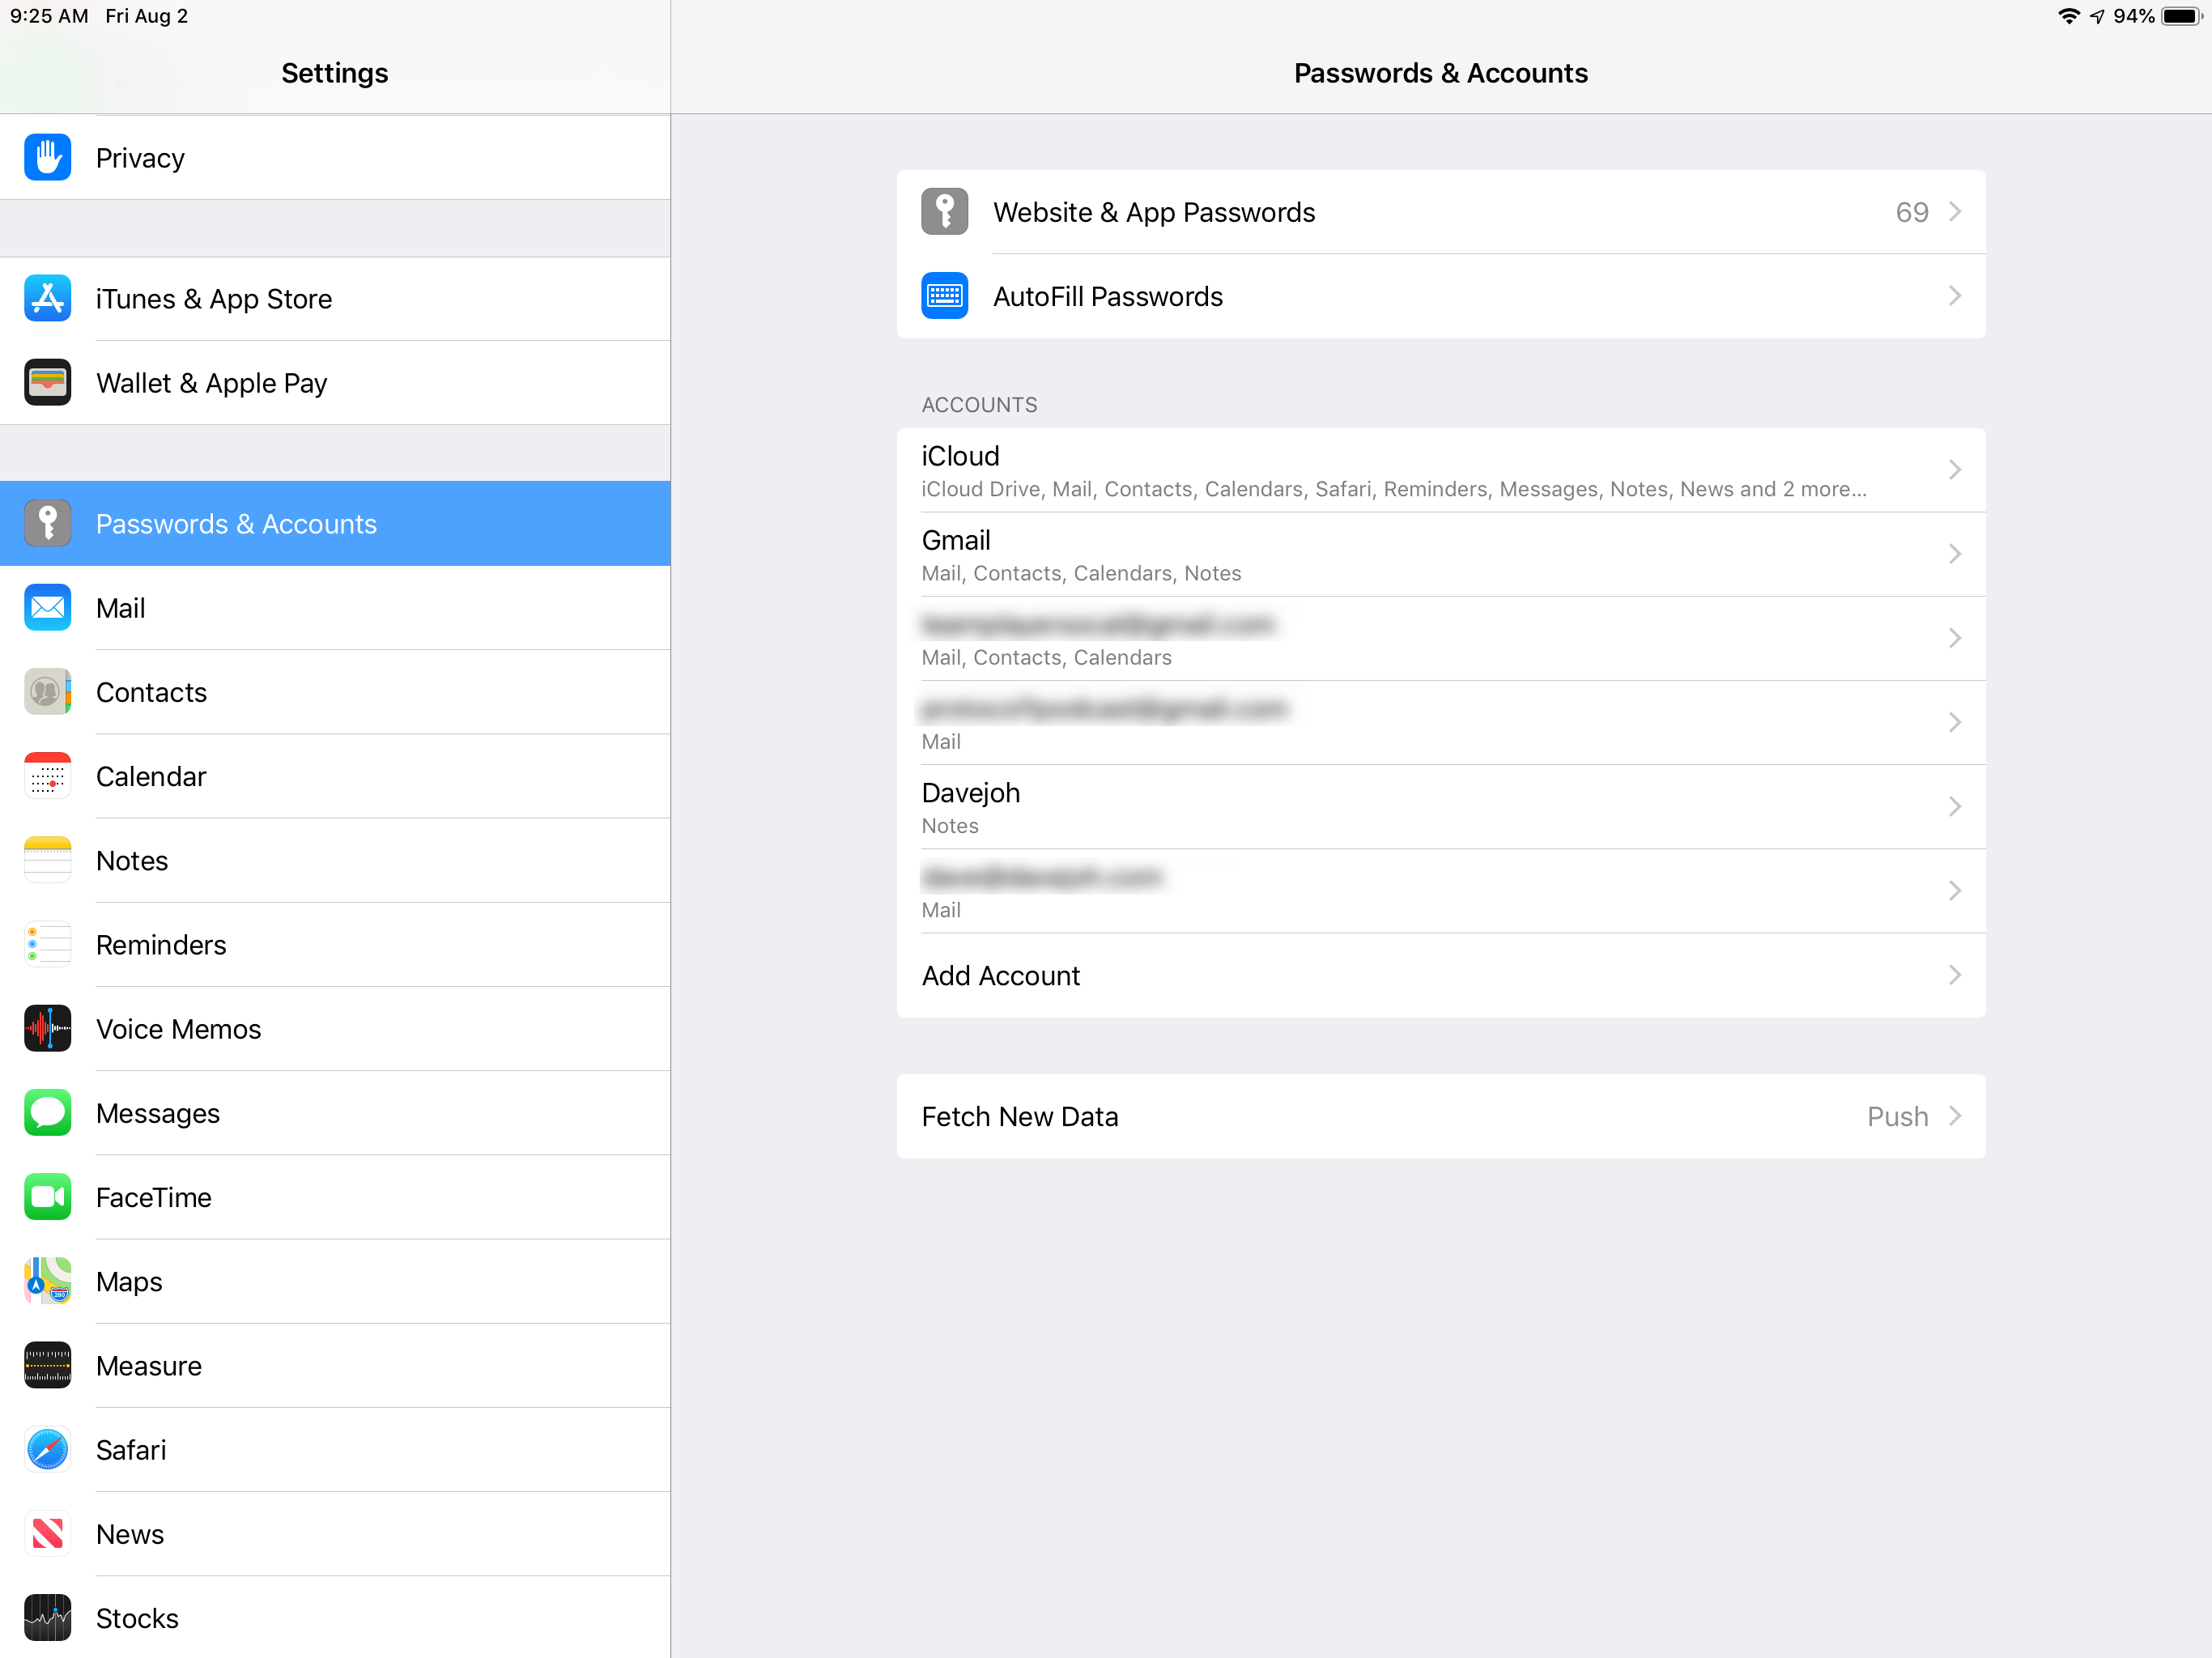
Task: Open the Voice Memos waveform icon
Action: tap(47, 1028)
